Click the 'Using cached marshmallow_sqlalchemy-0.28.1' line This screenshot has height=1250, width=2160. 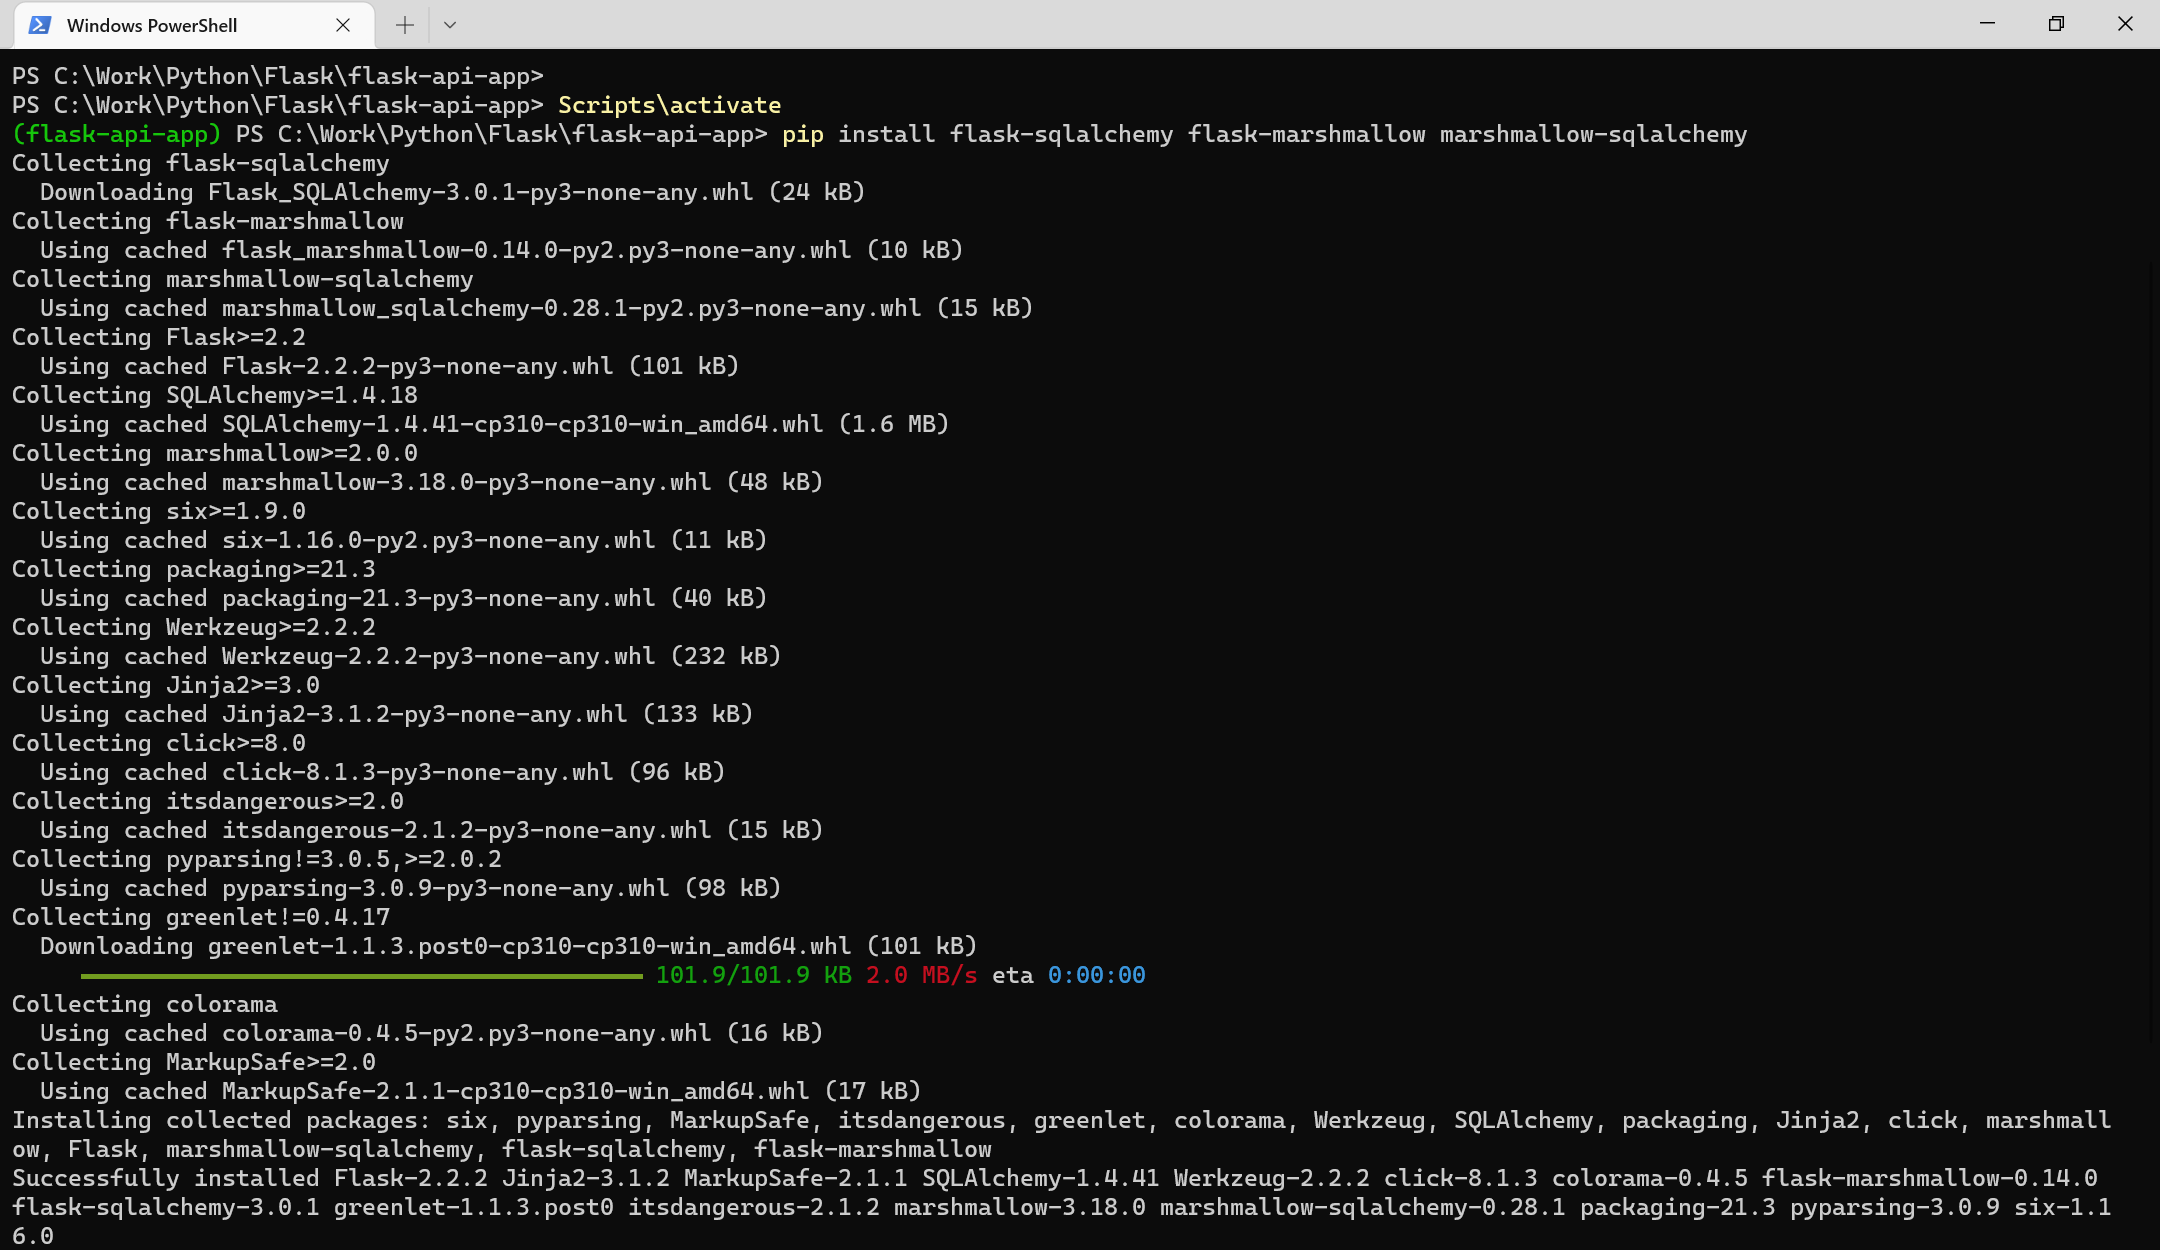(536, 308)
